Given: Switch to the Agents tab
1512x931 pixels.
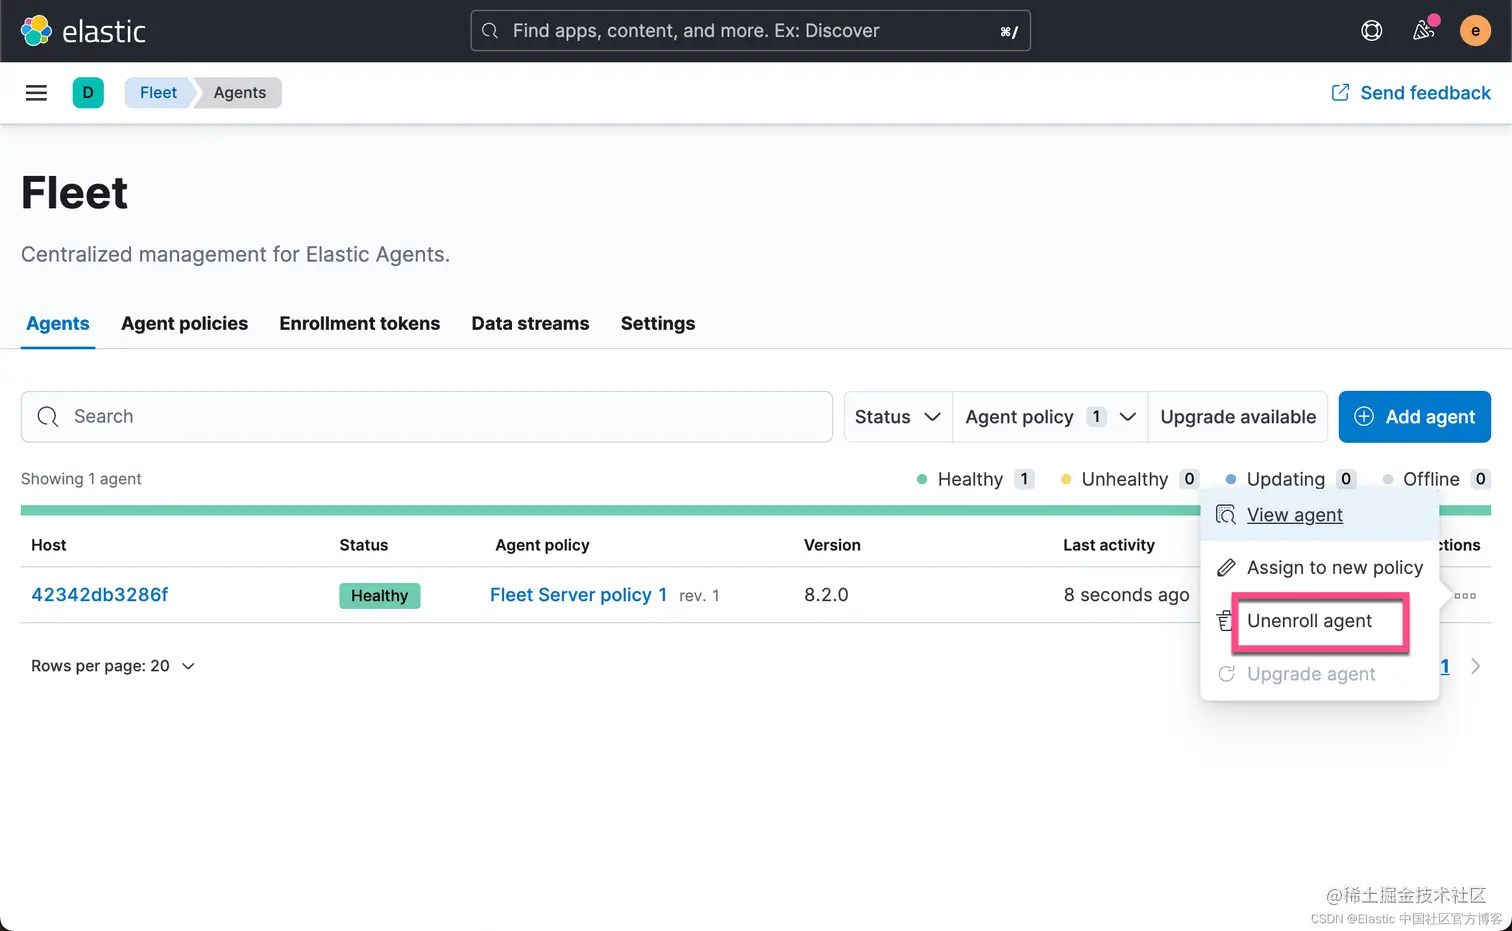Looking at the screenshot, I should (58, 324).
